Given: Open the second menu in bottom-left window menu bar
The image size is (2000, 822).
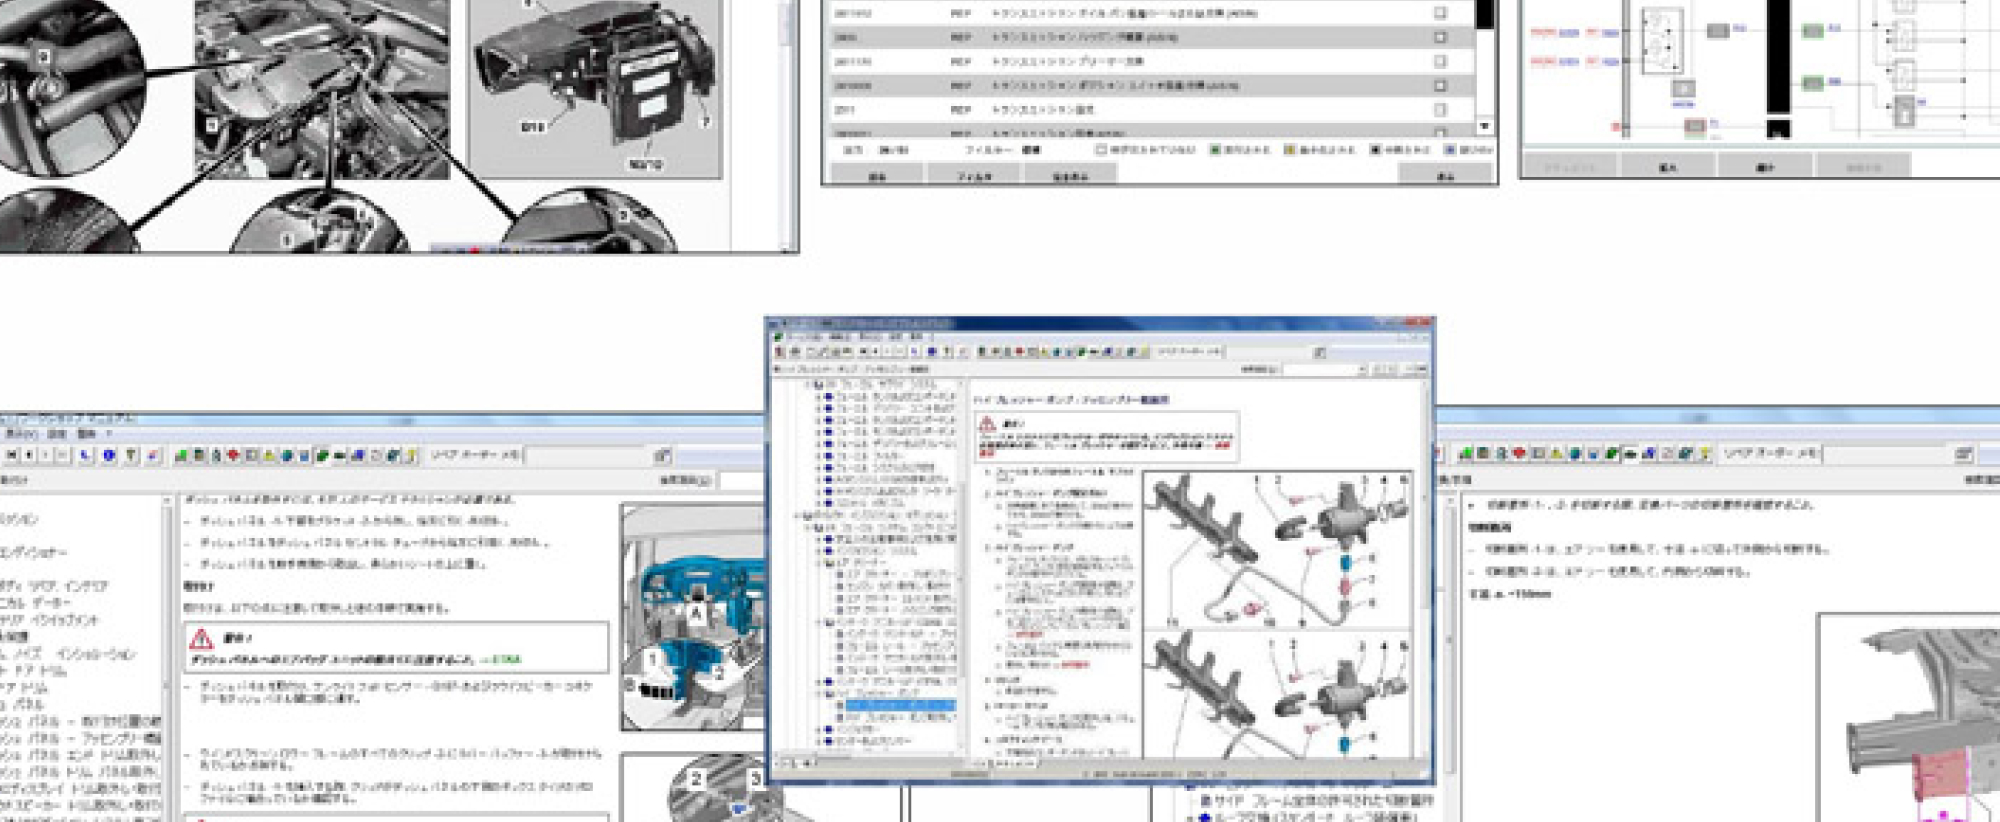Looking at the screenshot, I should pos(57,435).
